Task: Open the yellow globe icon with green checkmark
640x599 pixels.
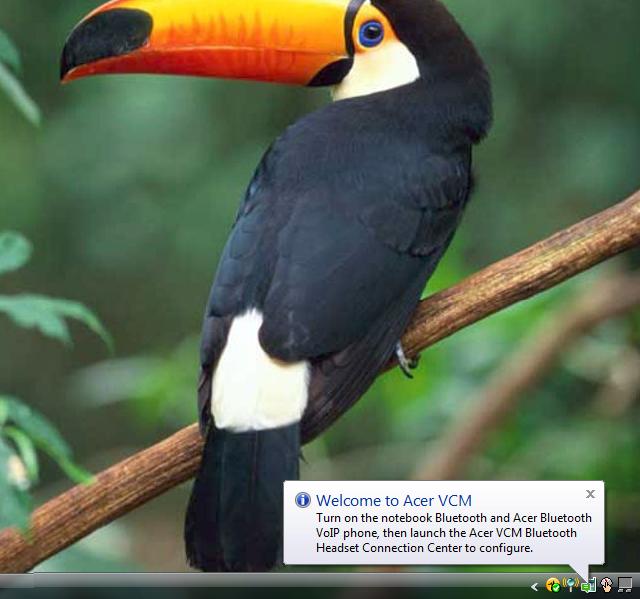Action: 553,585
